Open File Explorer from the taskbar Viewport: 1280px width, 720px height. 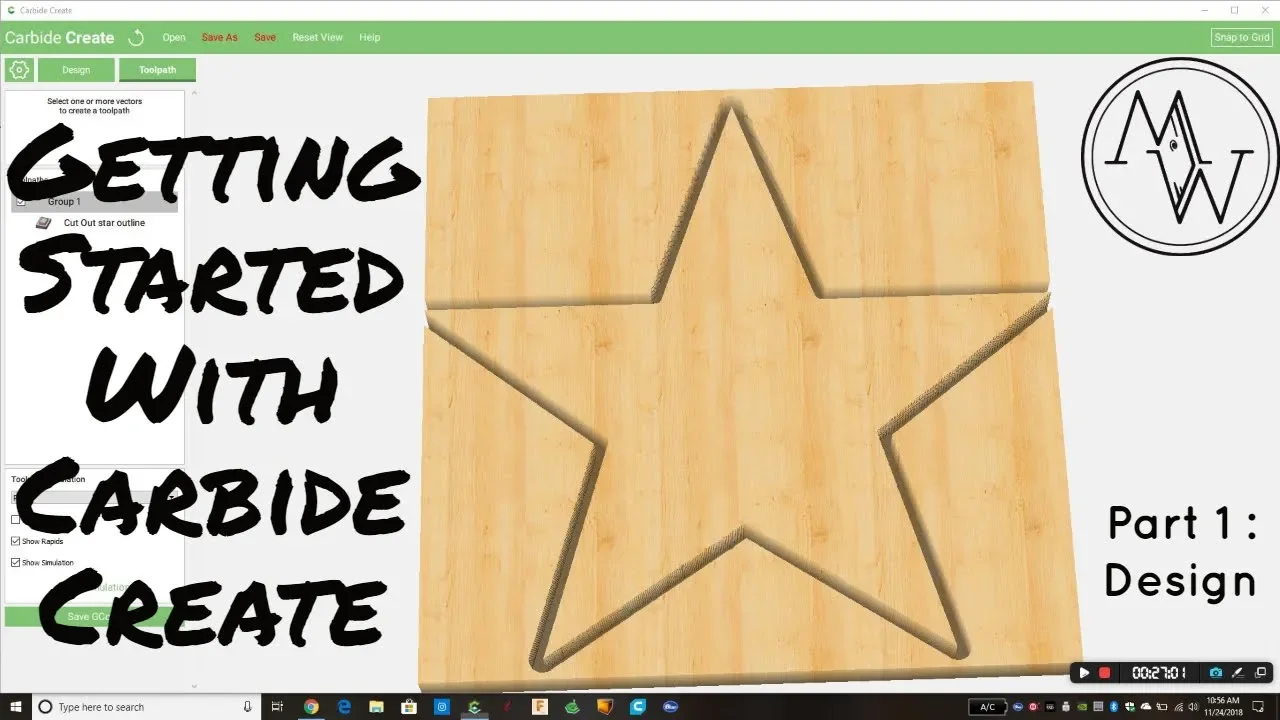click(376, 707)
